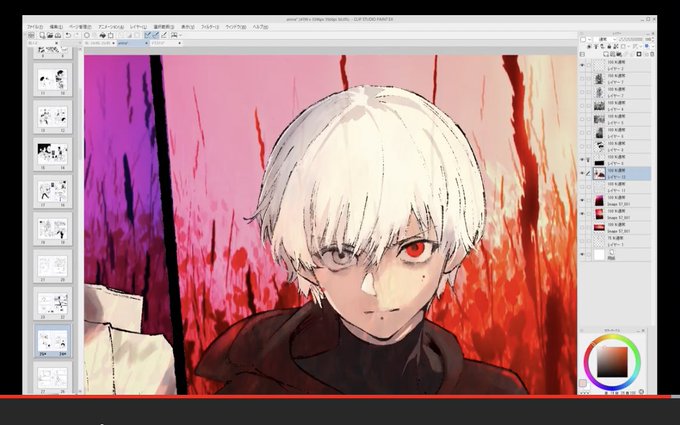Click the Scale/Rotate transform icon
This screenshot has height=425, width=680.
tap(111, 36)
